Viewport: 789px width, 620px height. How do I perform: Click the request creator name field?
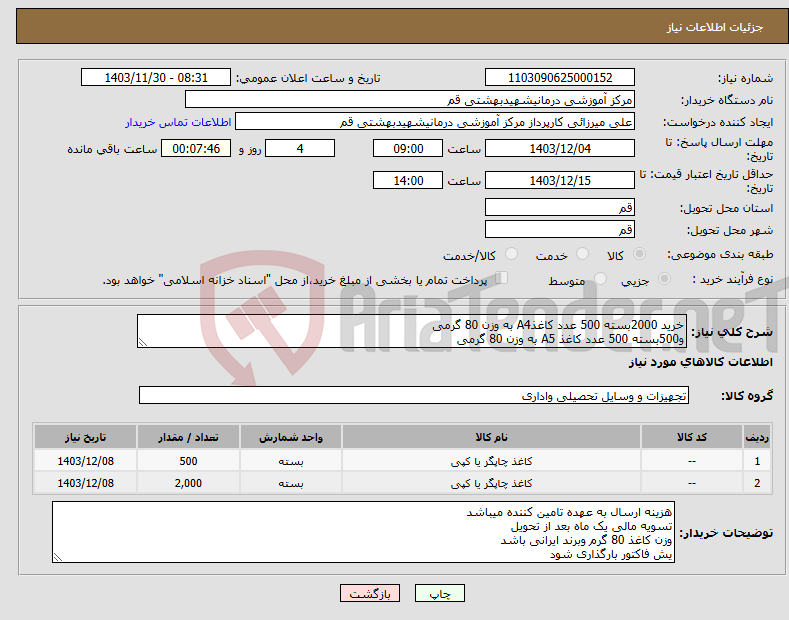(x=435, y=122)
